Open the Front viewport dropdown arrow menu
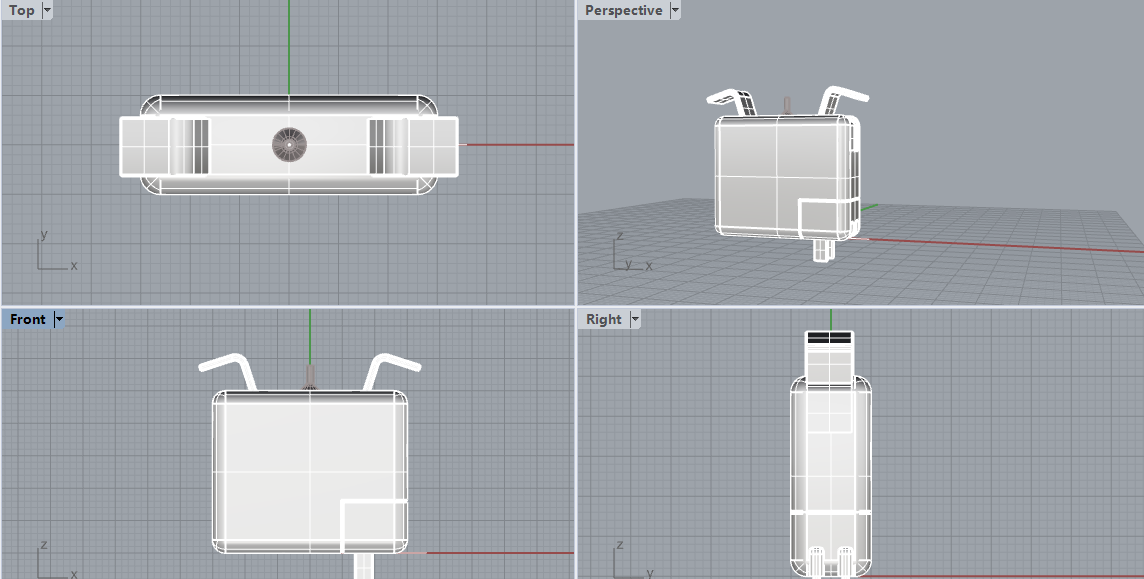This screenshot has width=1144, height=579. [59, 319]
